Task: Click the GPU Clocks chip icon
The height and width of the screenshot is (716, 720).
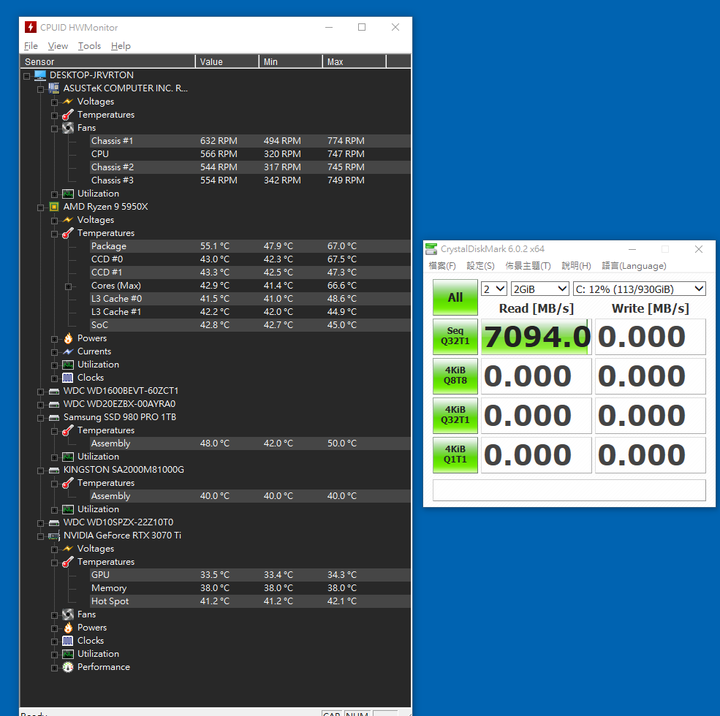Action: pos(68,641)
